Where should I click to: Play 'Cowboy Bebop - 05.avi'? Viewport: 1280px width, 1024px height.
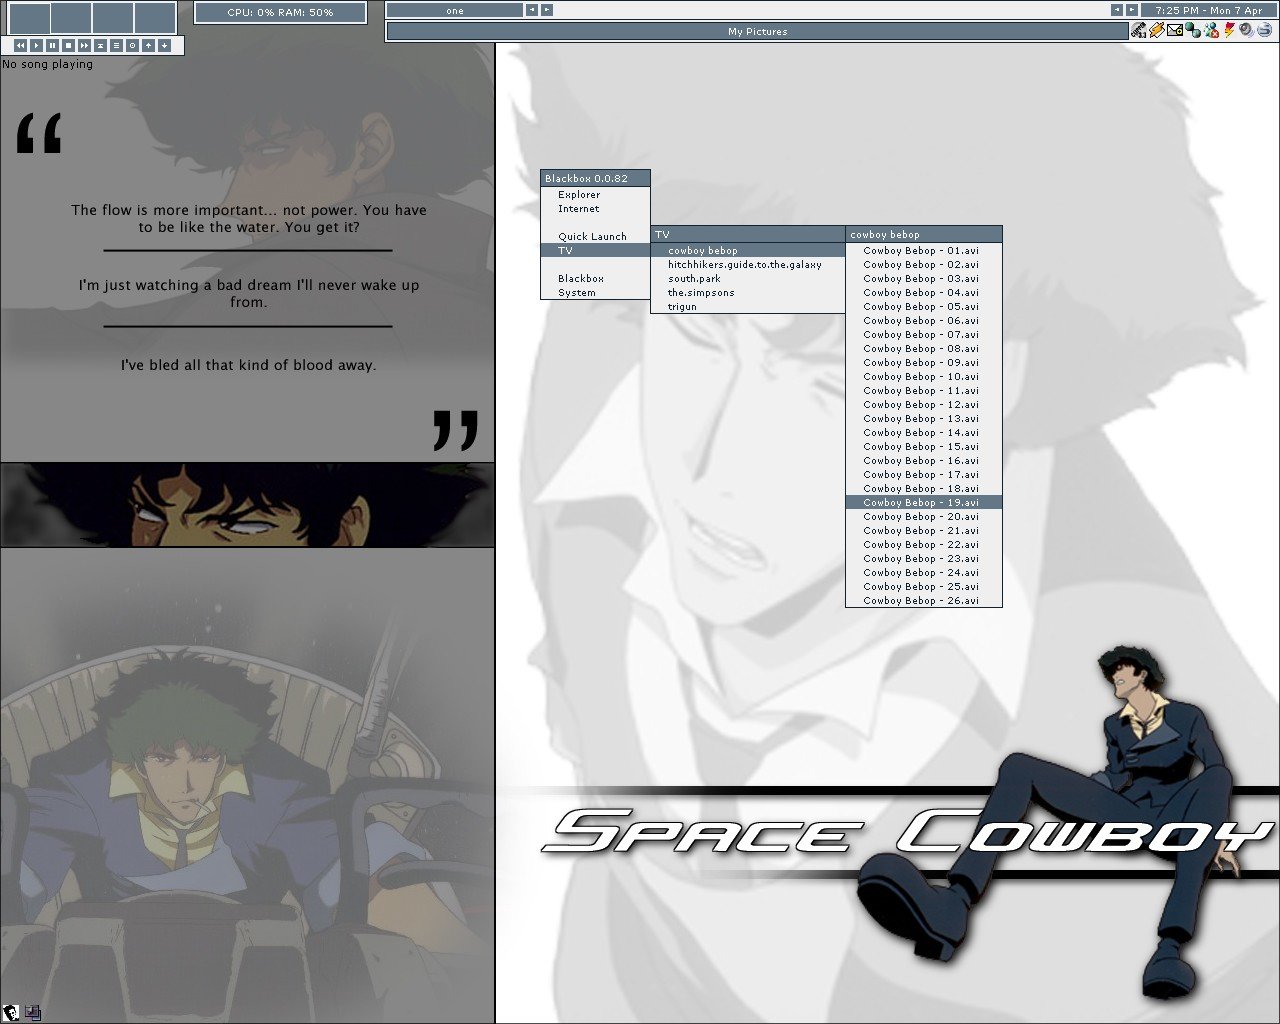[923, 307]
